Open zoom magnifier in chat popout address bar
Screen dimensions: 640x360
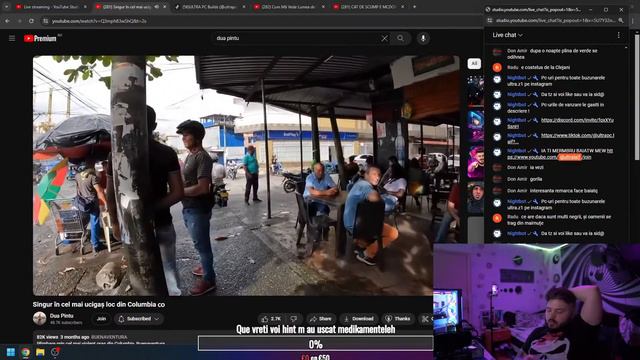pyautogui.click(x=621, y=20)
